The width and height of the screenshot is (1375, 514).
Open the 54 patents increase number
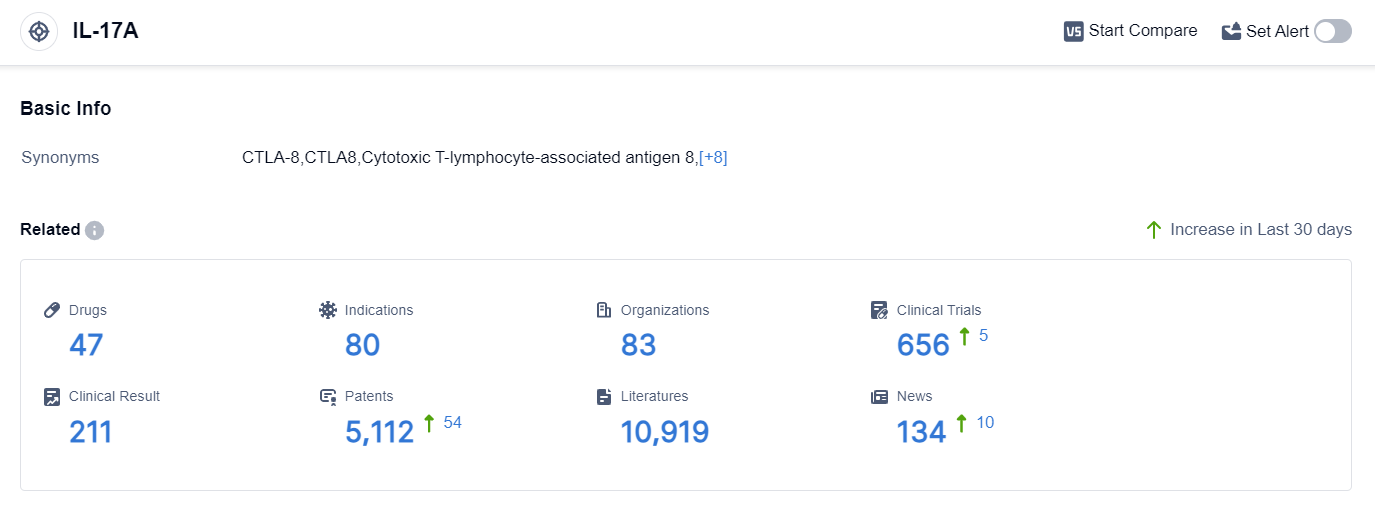pos(452,422)
